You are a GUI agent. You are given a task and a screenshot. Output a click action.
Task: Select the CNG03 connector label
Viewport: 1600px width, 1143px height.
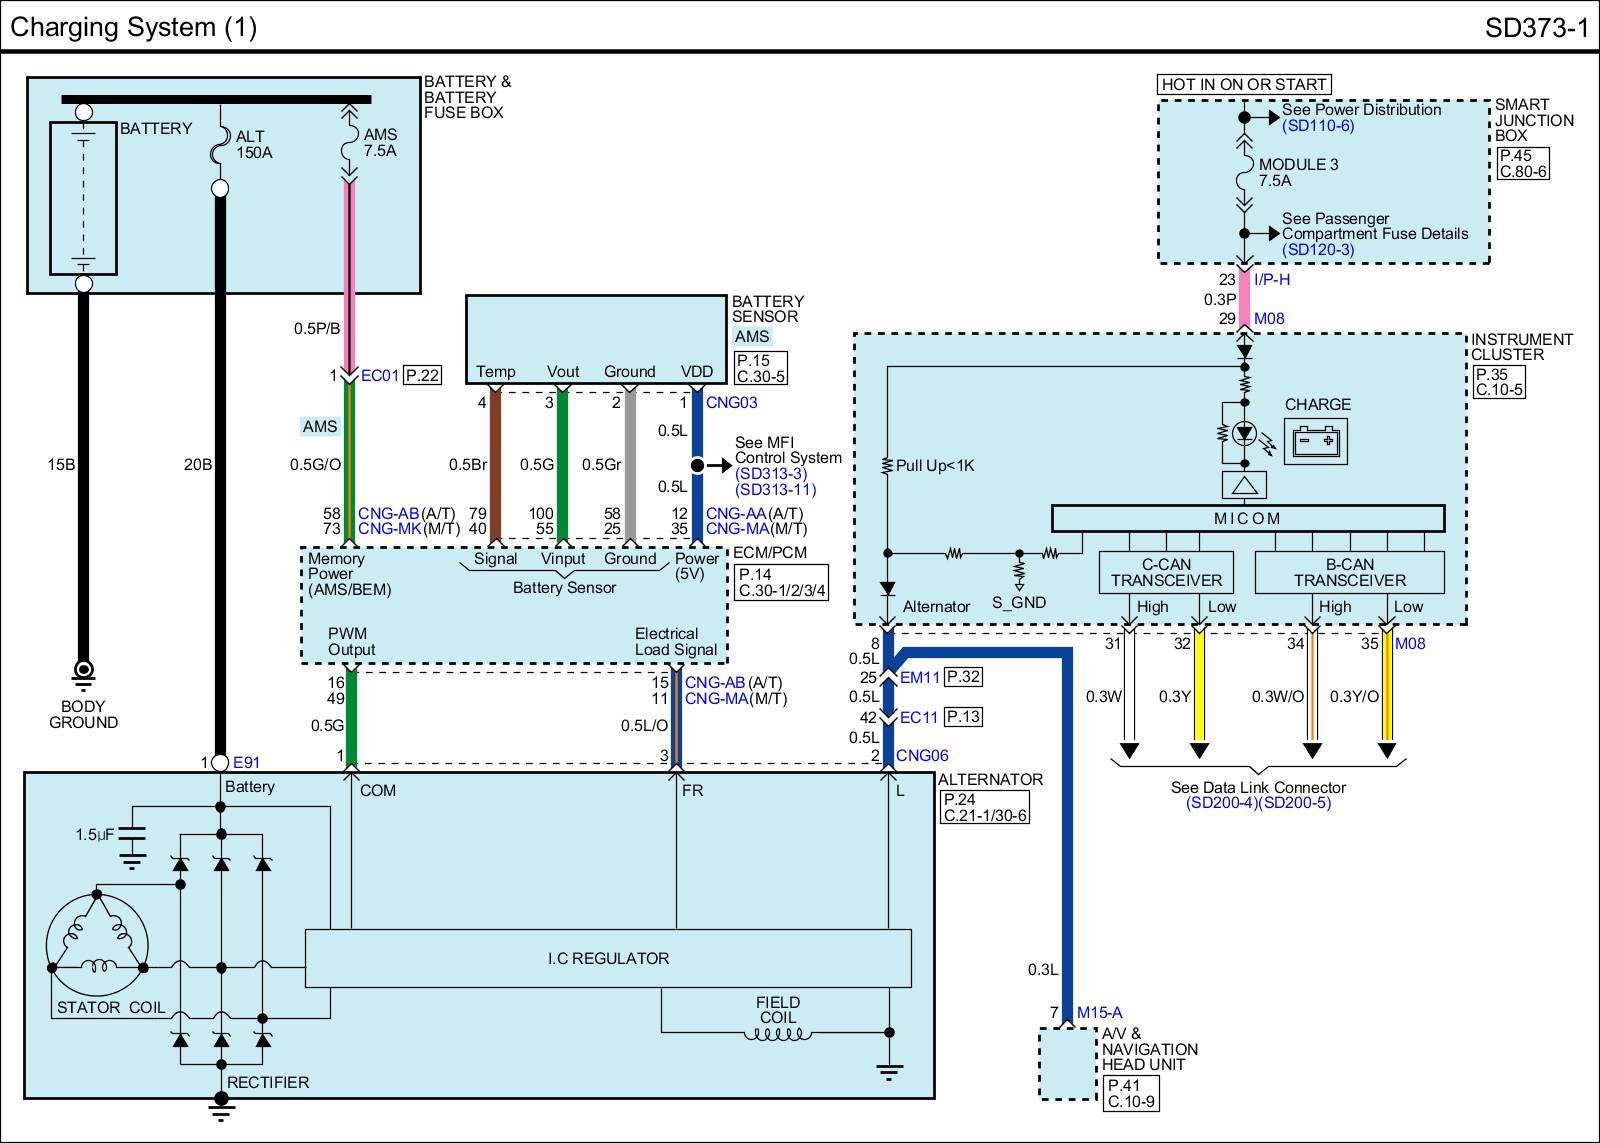731,403
